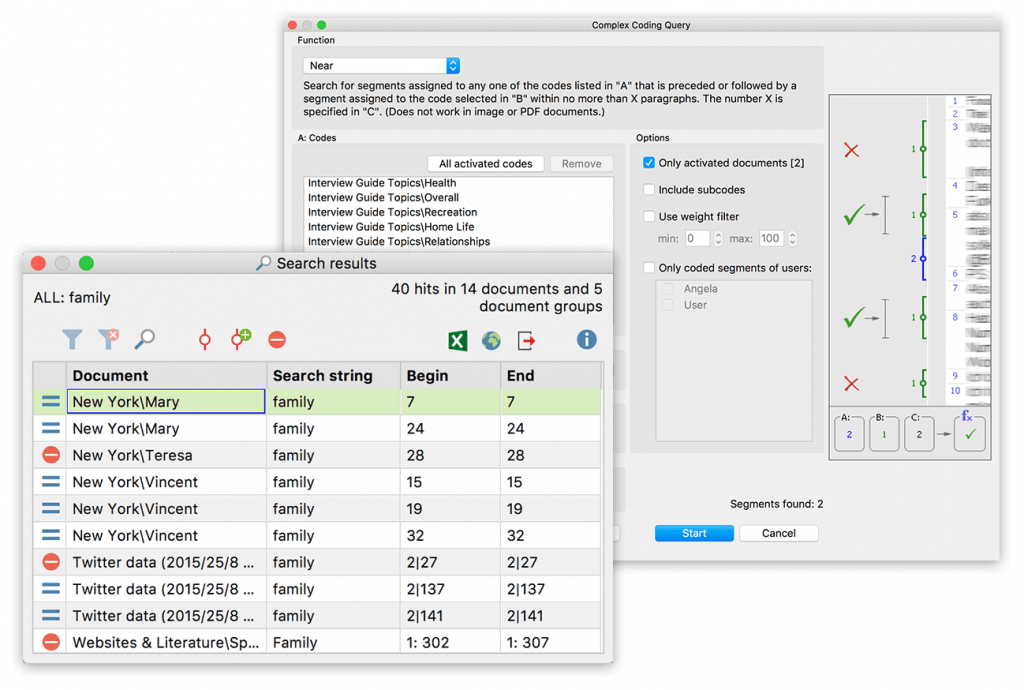Click the All activated codes button

(485, 163)
